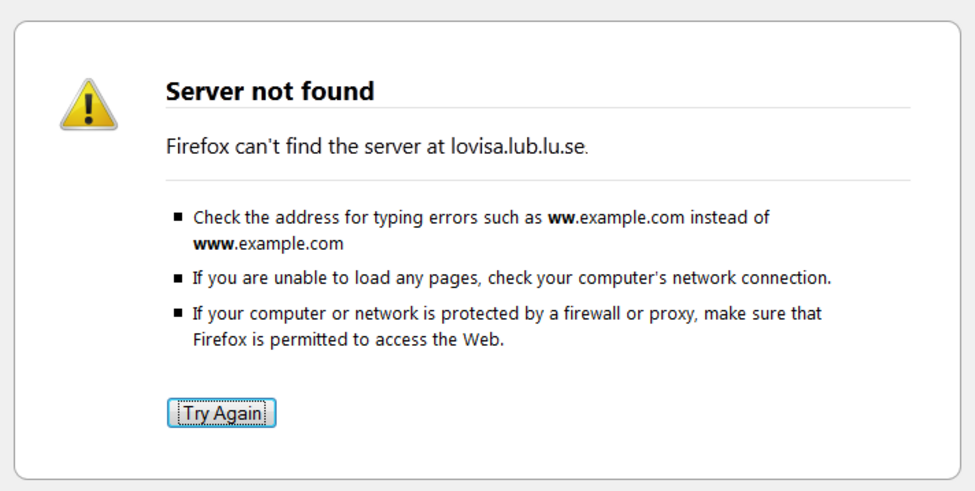Click the firewall or proxy tip sentence
The height and width of the screenshot is (491, 975).
tap(507, 326)
